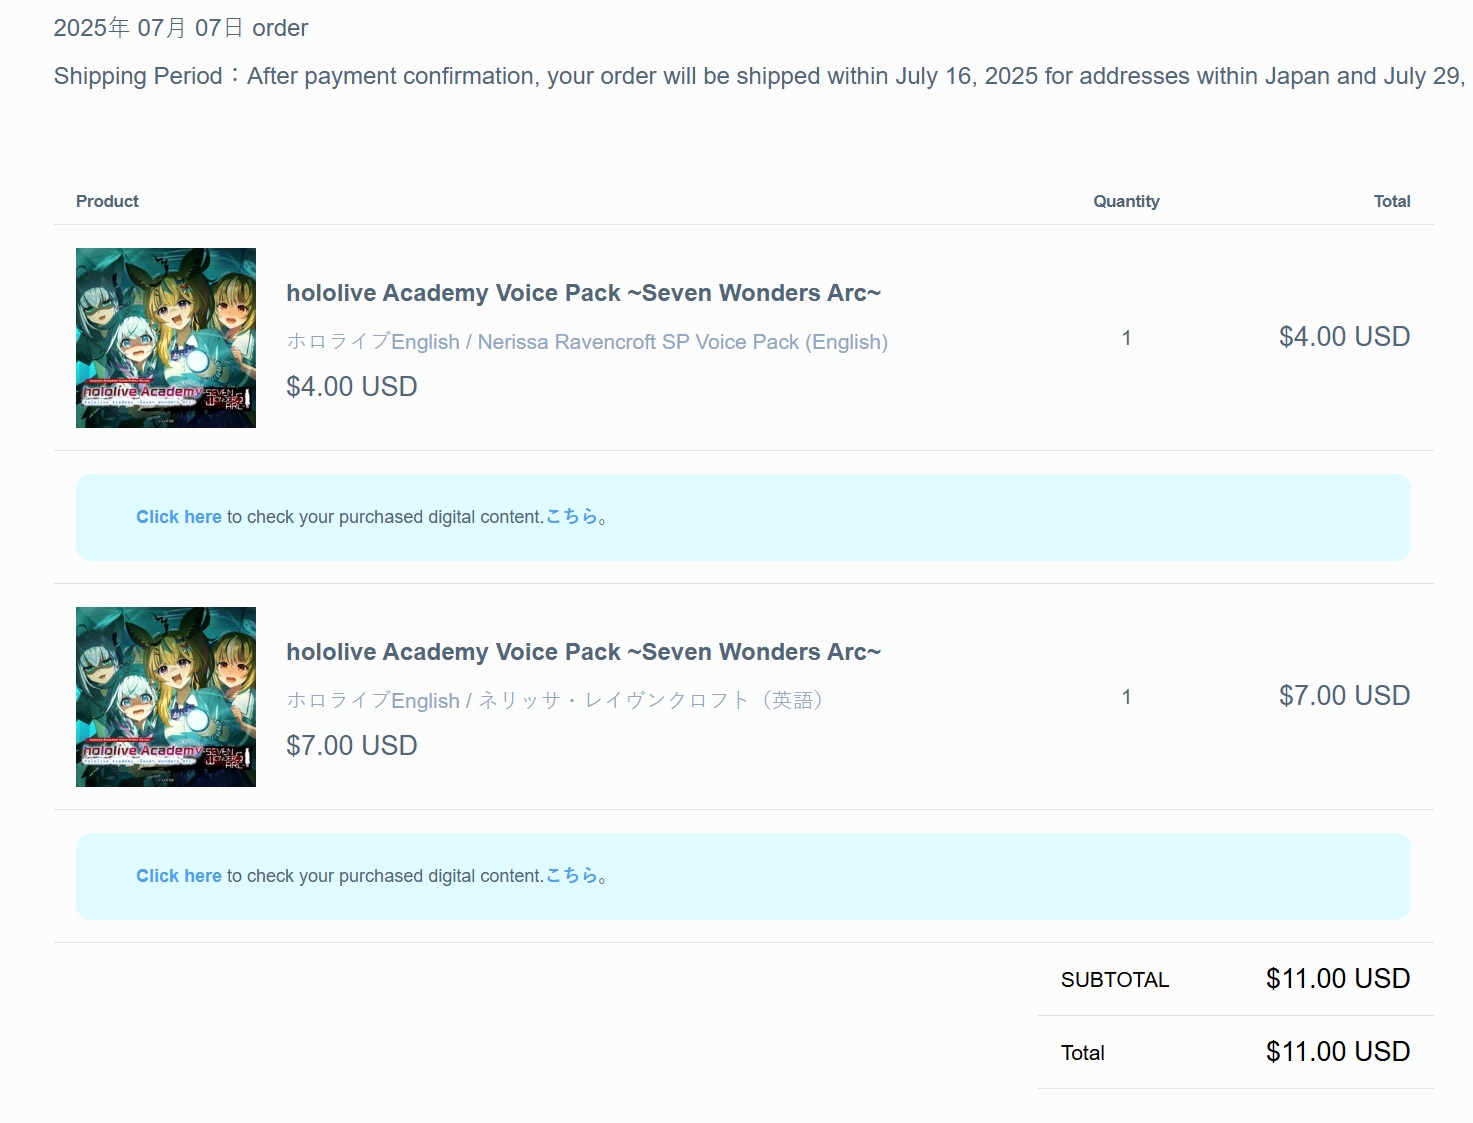The width and height of the screenshot is (1473, 1123).
Task: Click the SUBTOTAL label
Action: tap(1114, 980)
